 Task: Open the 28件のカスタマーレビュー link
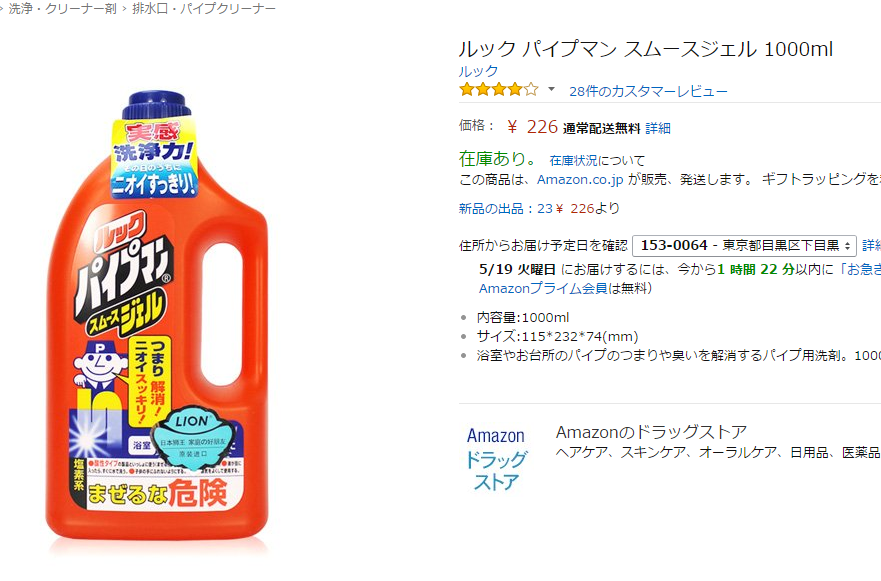[x=648, y=91]
